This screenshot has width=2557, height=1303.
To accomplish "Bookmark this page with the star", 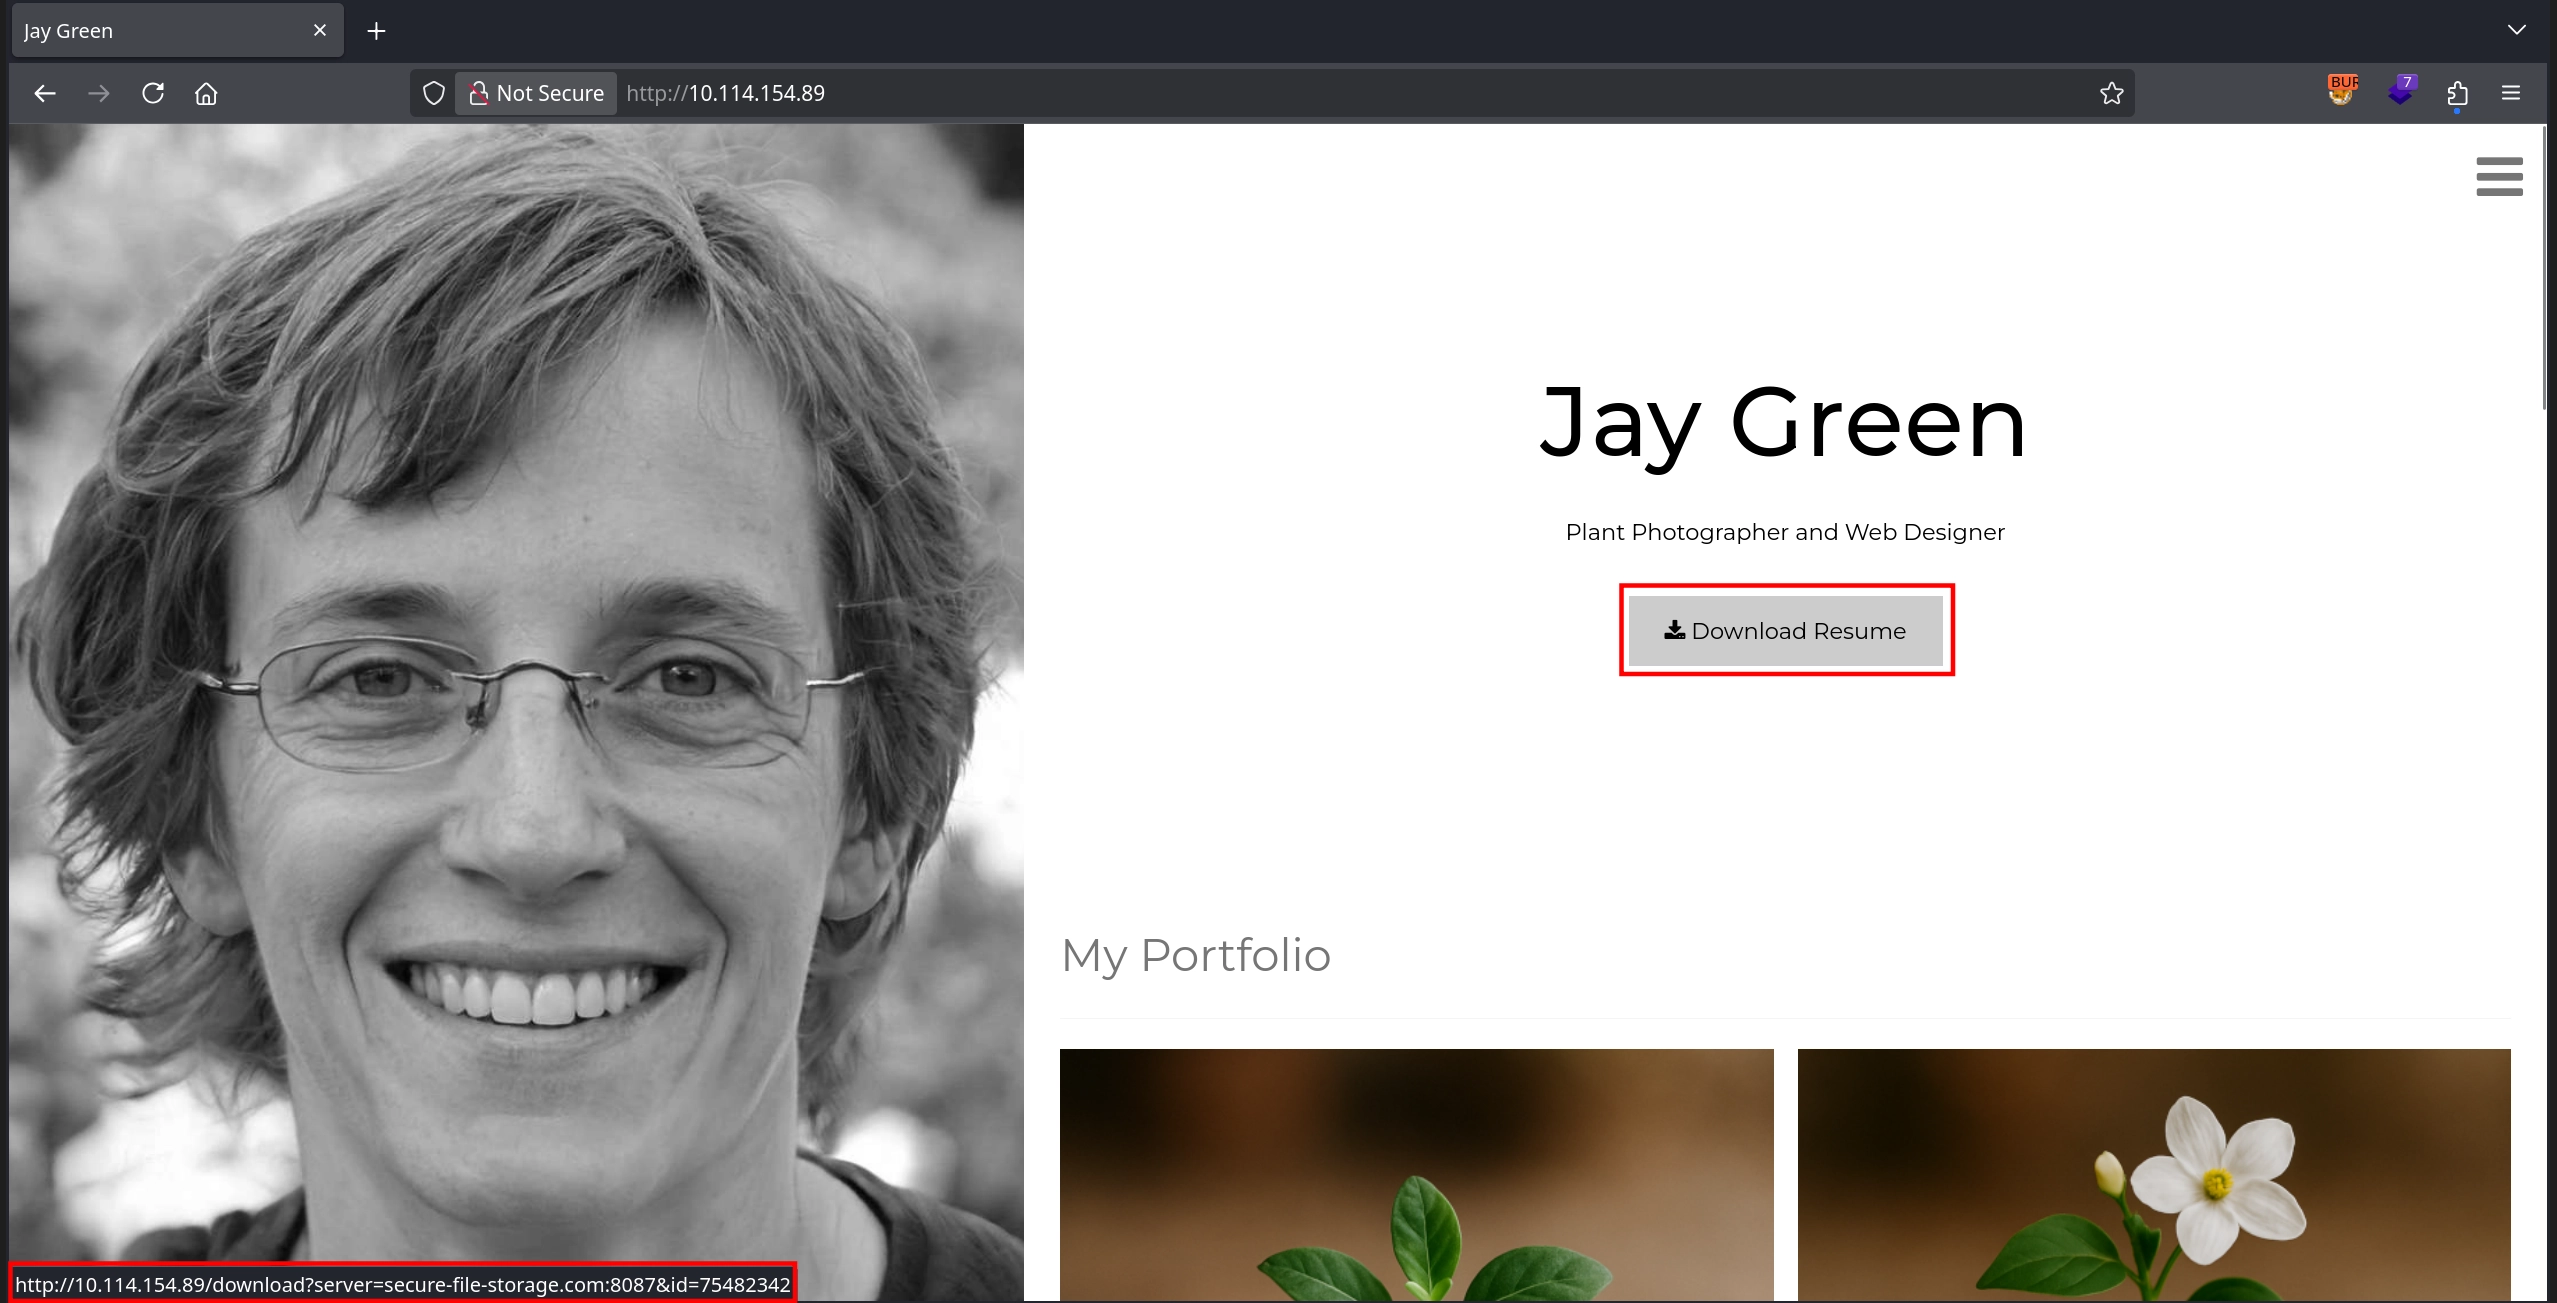I will [2111, 93].
